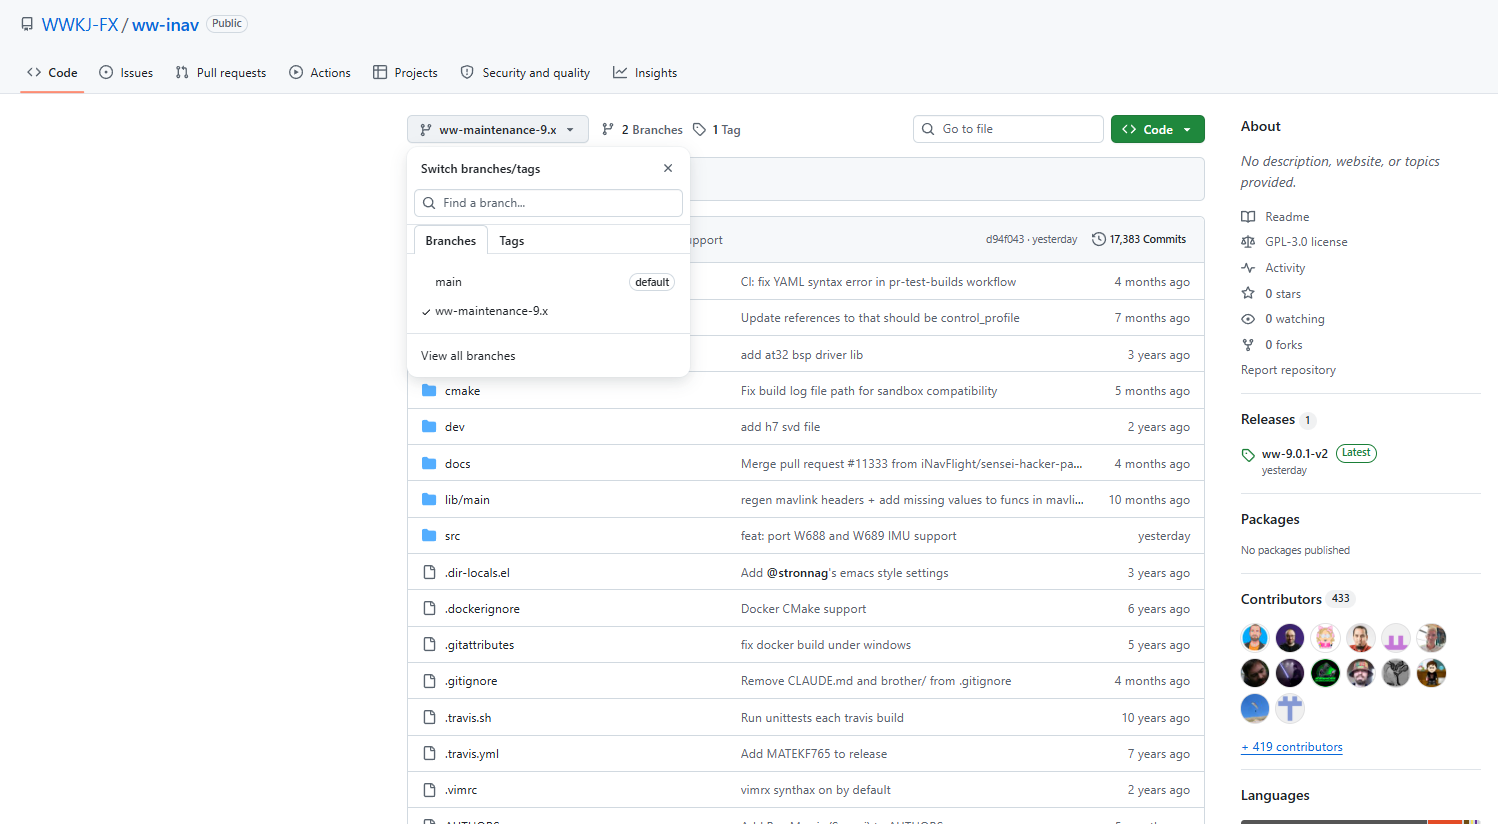This screenshot has width=1498, height=824.
Task: Open the .travis.sh file
Action: (468, 718)
